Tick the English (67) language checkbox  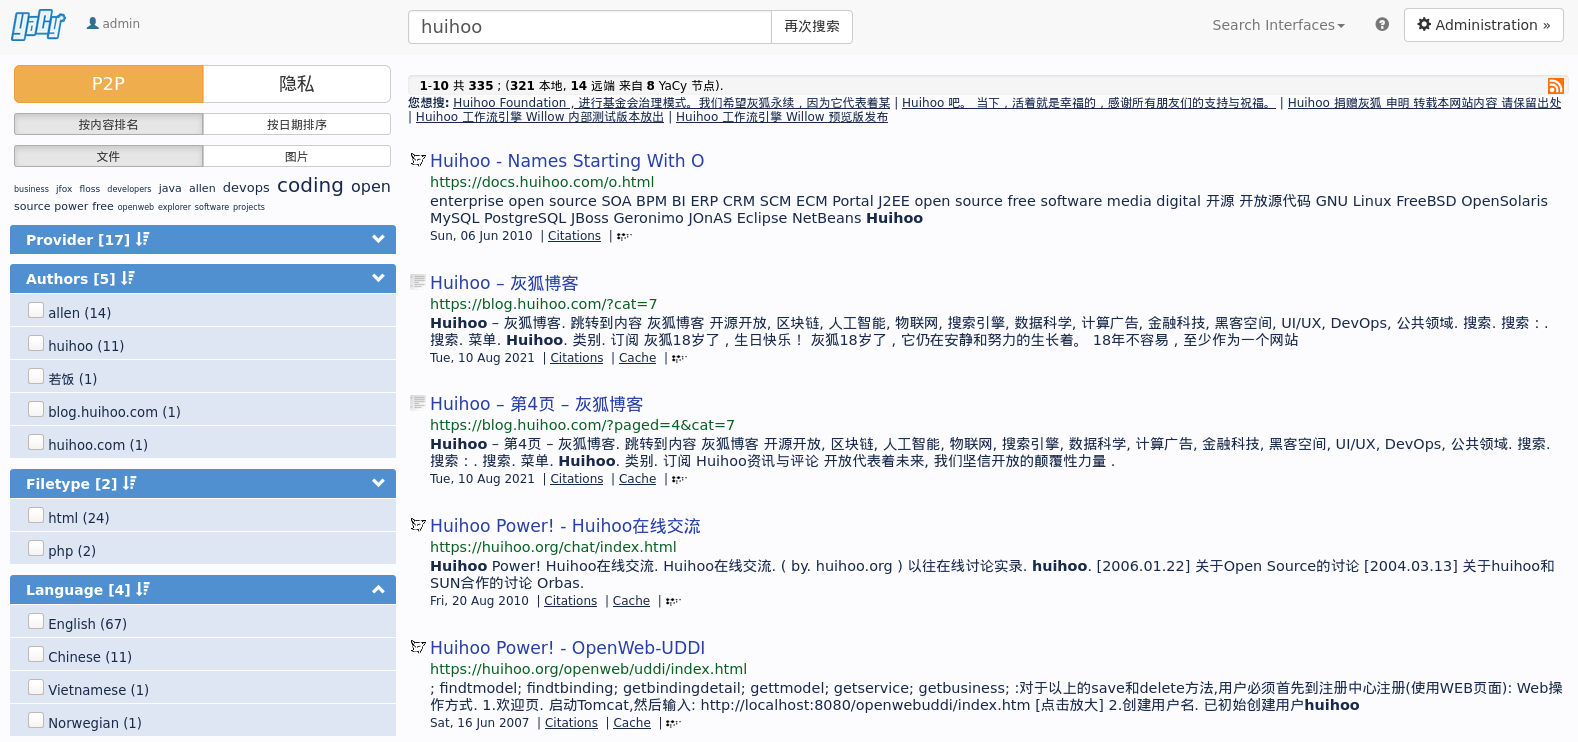click(x=36, y=622)
